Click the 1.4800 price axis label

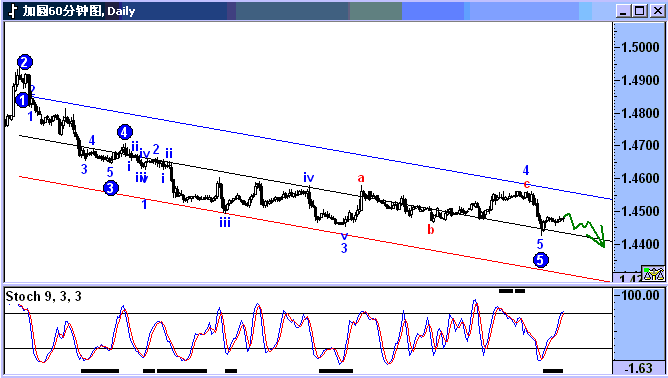[x=640, y=113]
